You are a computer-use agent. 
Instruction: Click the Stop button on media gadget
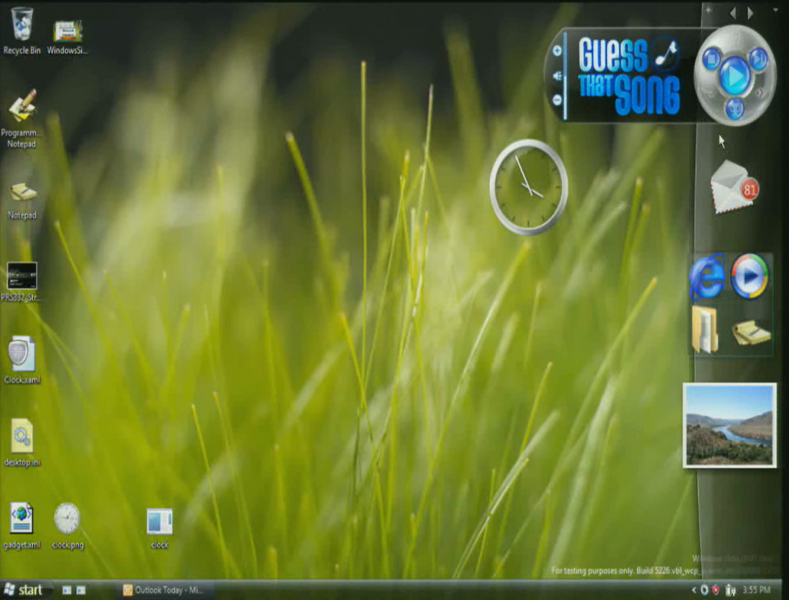coord(712,59)
